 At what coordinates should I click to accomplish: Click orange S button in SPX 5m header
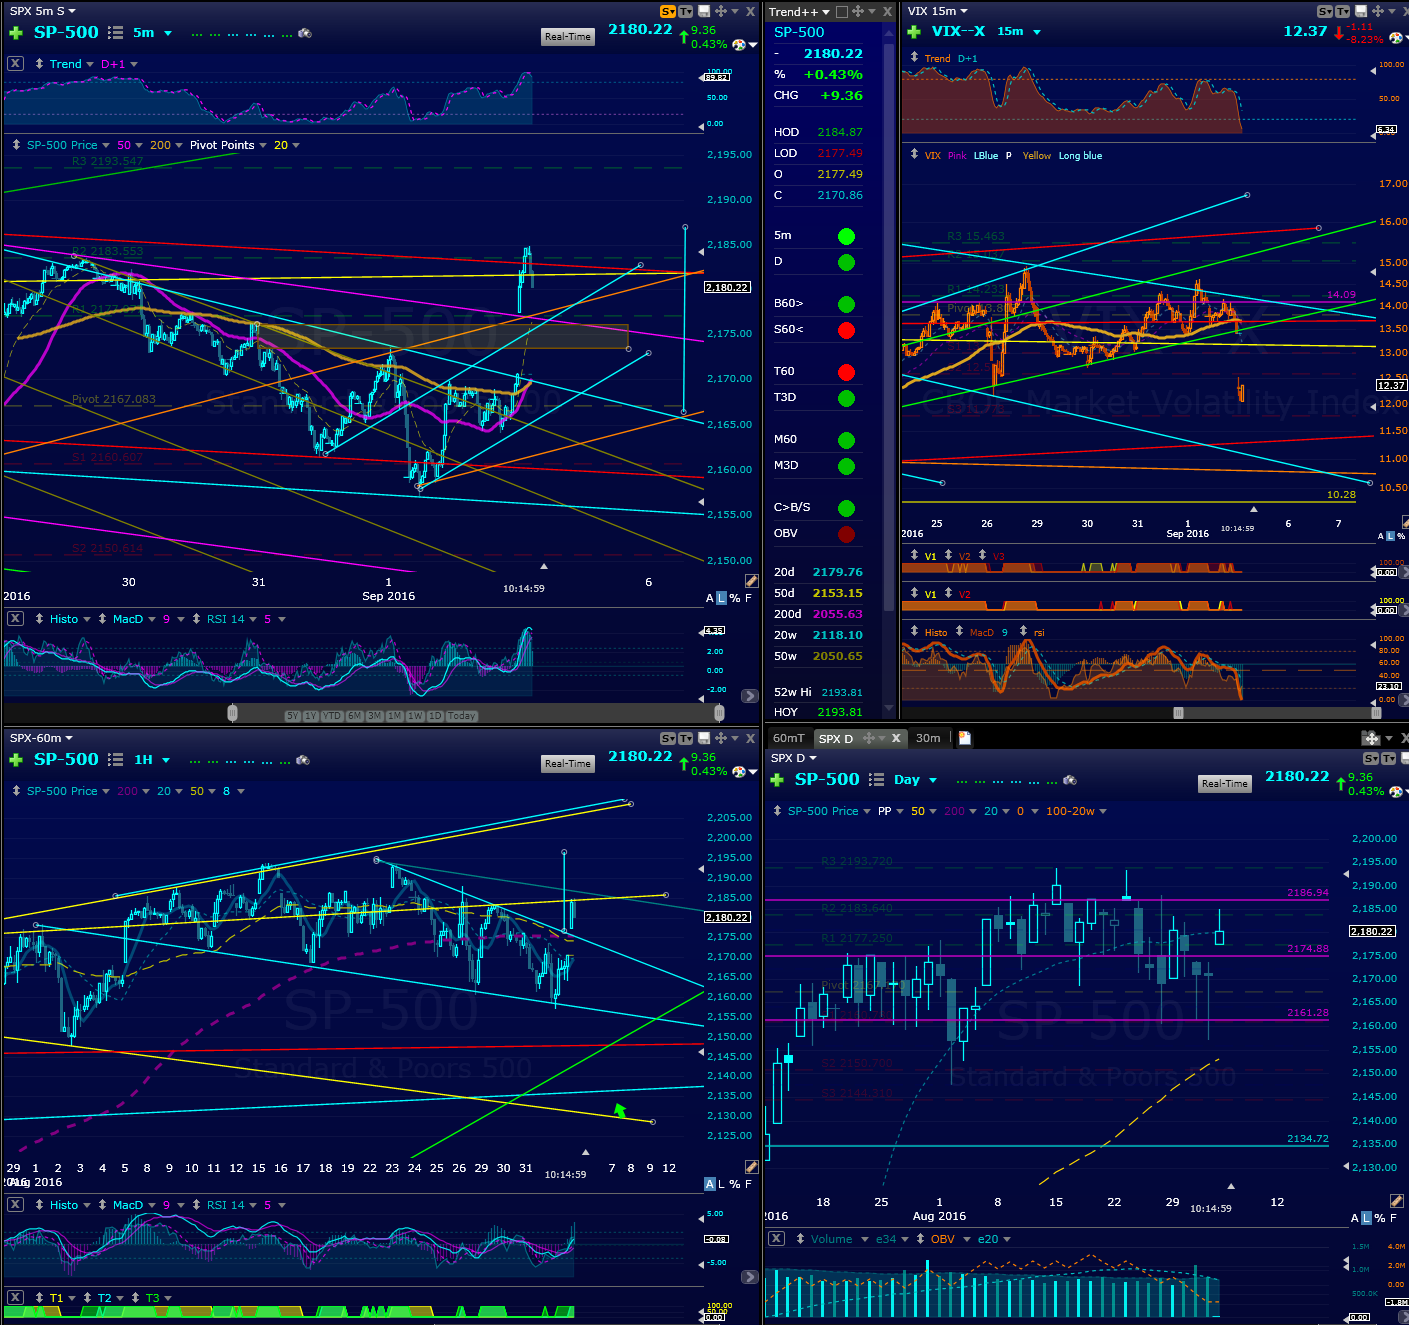tap(668, 11)
